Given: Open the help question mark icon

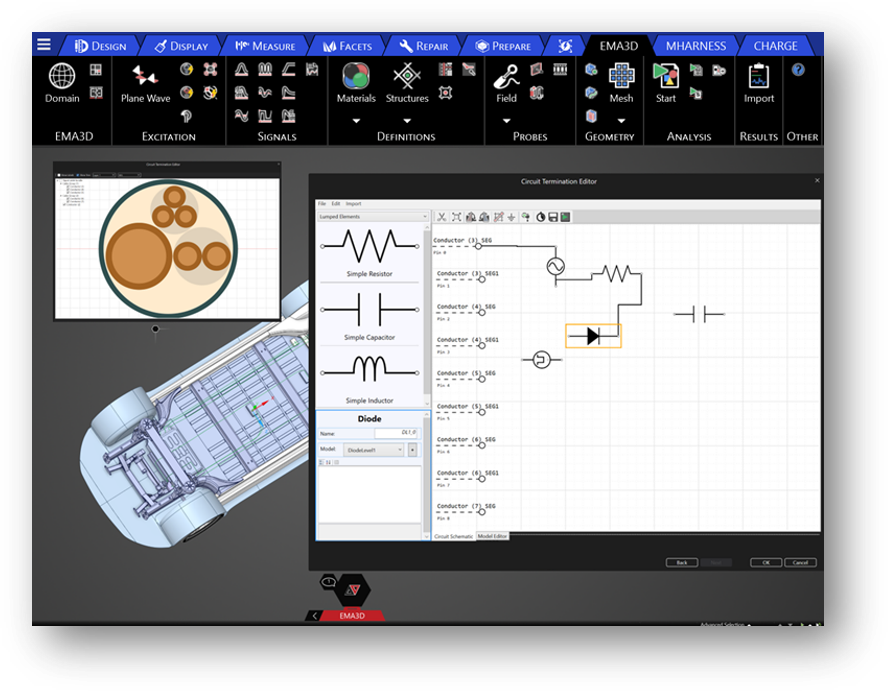Looking at the screenshot, I should [798, 70].
